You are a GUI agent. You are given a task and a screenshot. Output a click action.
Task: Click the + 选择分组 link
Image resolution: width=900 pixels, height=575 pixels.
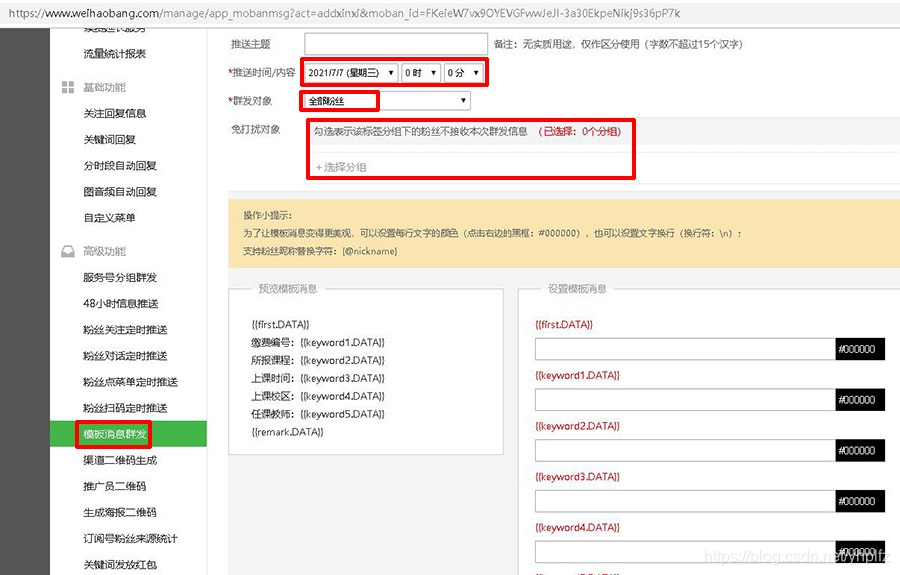coord(341,167)
